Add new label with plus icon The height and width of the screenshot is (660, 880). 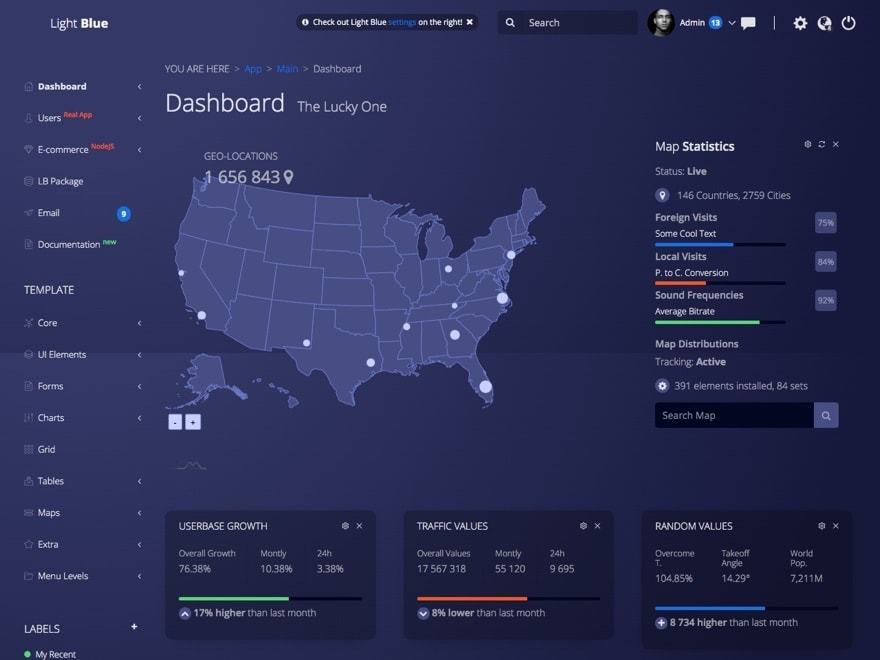tap(134, 627)
